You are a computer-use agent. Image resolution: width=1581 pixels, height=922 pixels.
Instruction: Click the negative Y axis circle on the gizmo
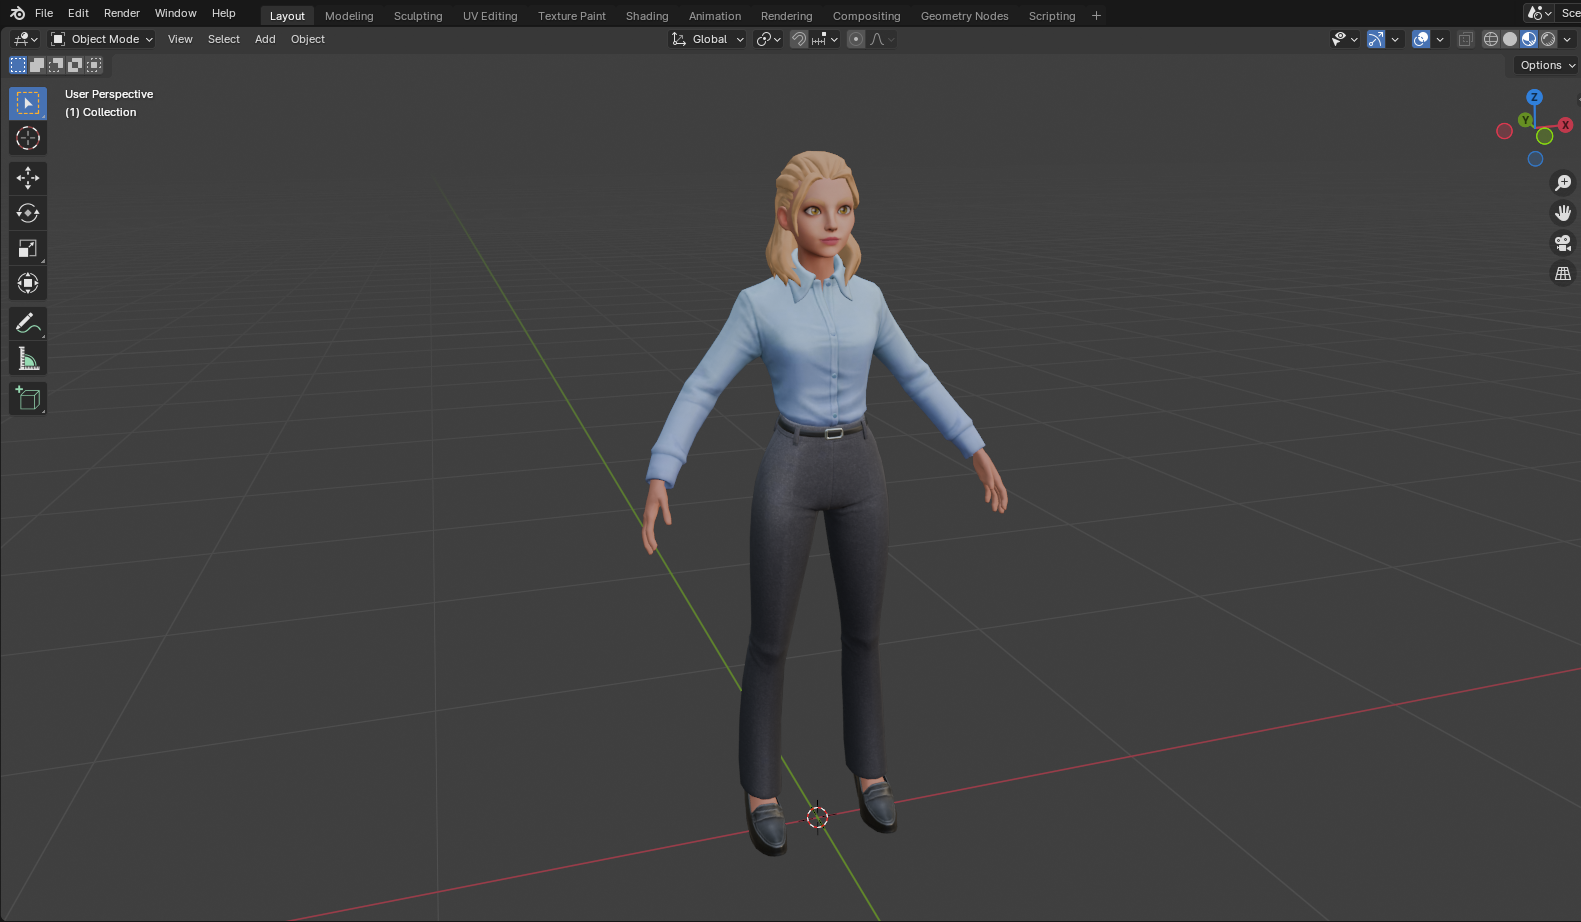click(1545, 136)
